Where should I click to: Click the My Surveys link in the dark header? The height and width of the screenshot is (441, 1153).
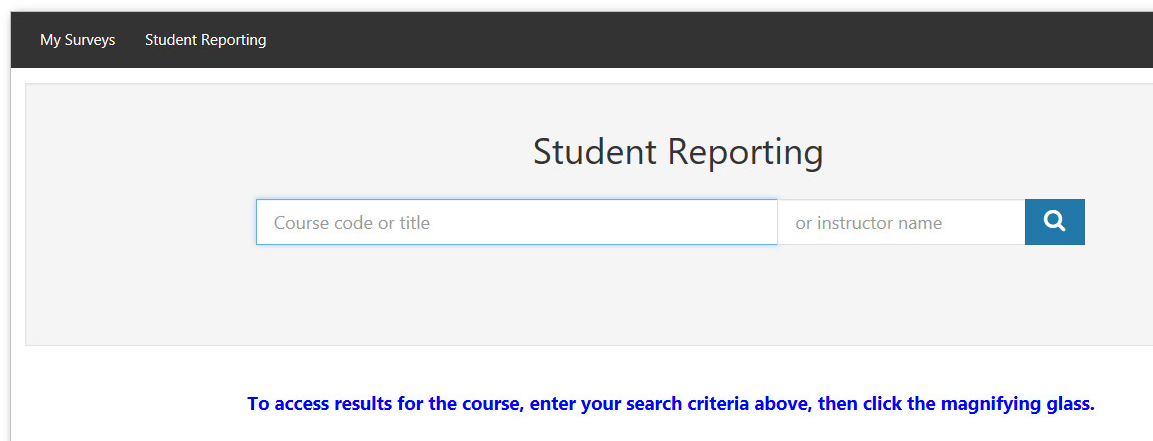[x=77, y=40]
